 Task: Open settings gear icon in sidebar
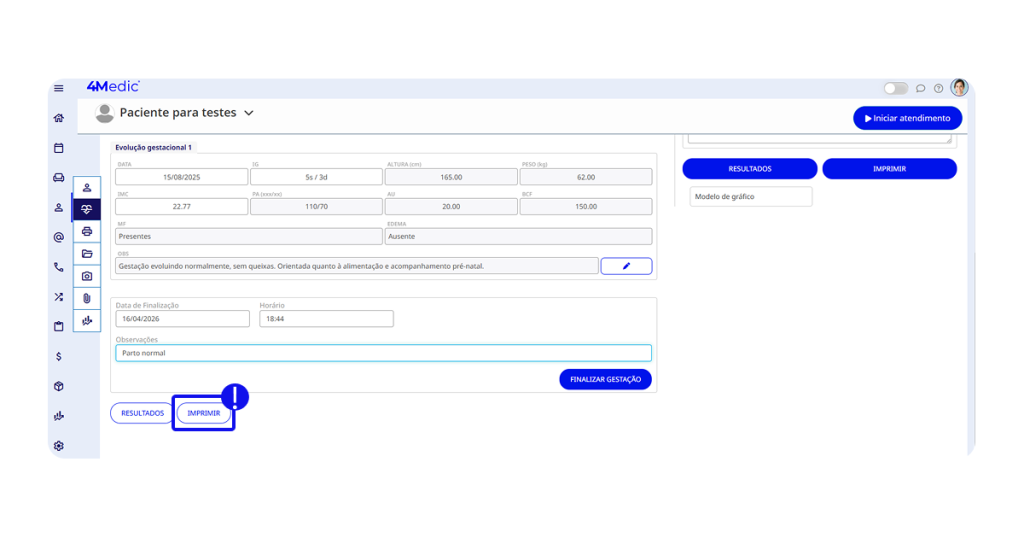59,446
